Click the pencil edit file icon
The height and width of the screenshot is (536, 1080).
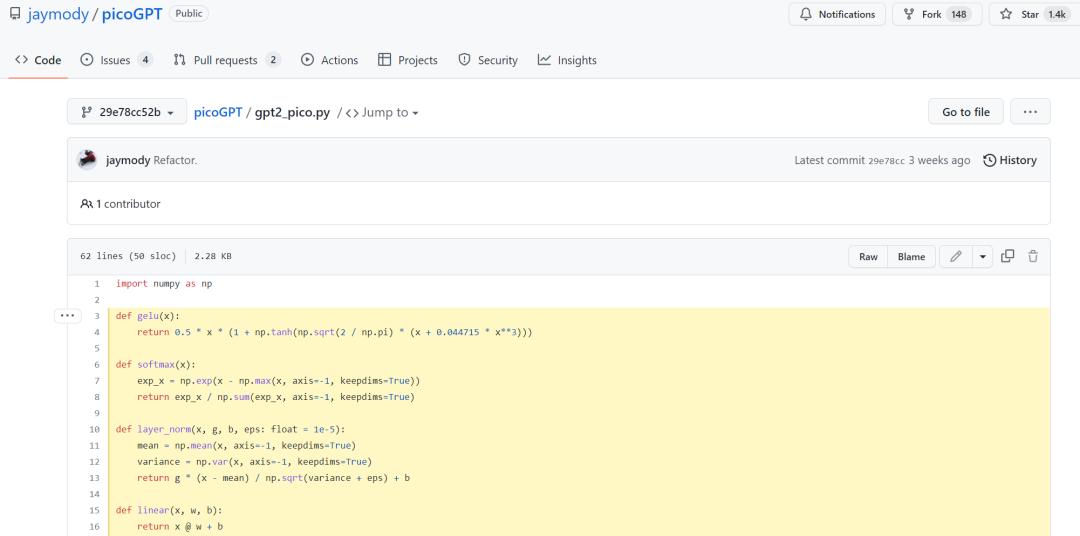[956, 257]
